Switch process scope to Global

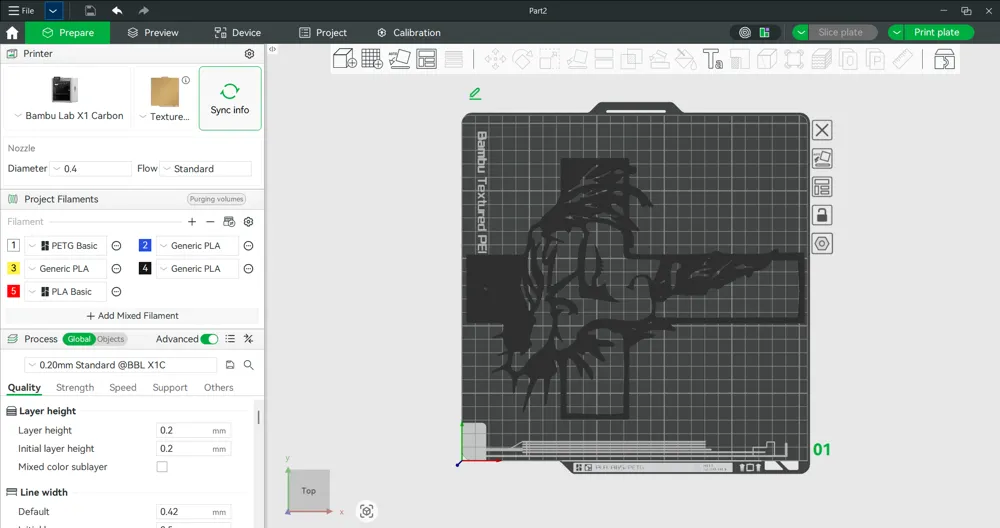[79, 339]
